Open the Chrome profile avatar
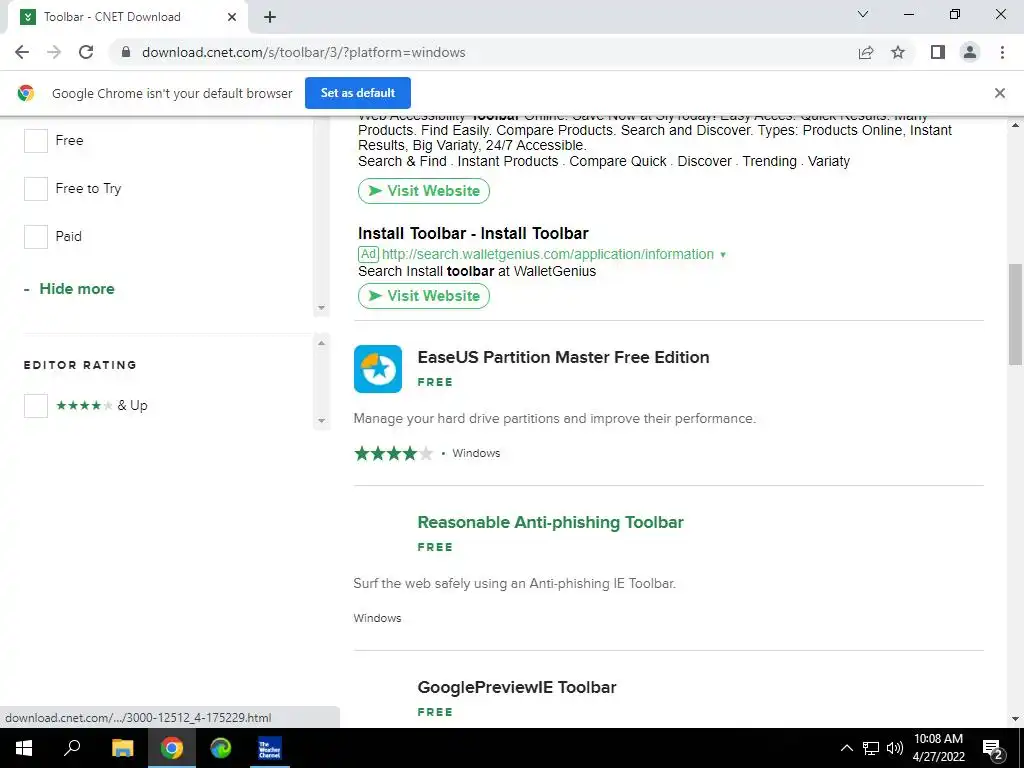 click(x=970, y=52)
